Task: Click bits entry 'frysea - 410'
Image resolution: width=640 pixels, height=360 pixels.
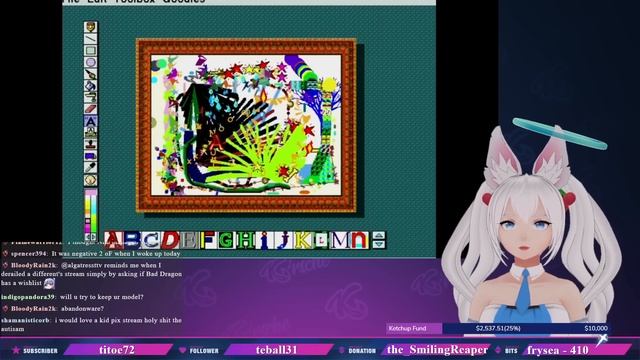Action: [x=558, y=350]
